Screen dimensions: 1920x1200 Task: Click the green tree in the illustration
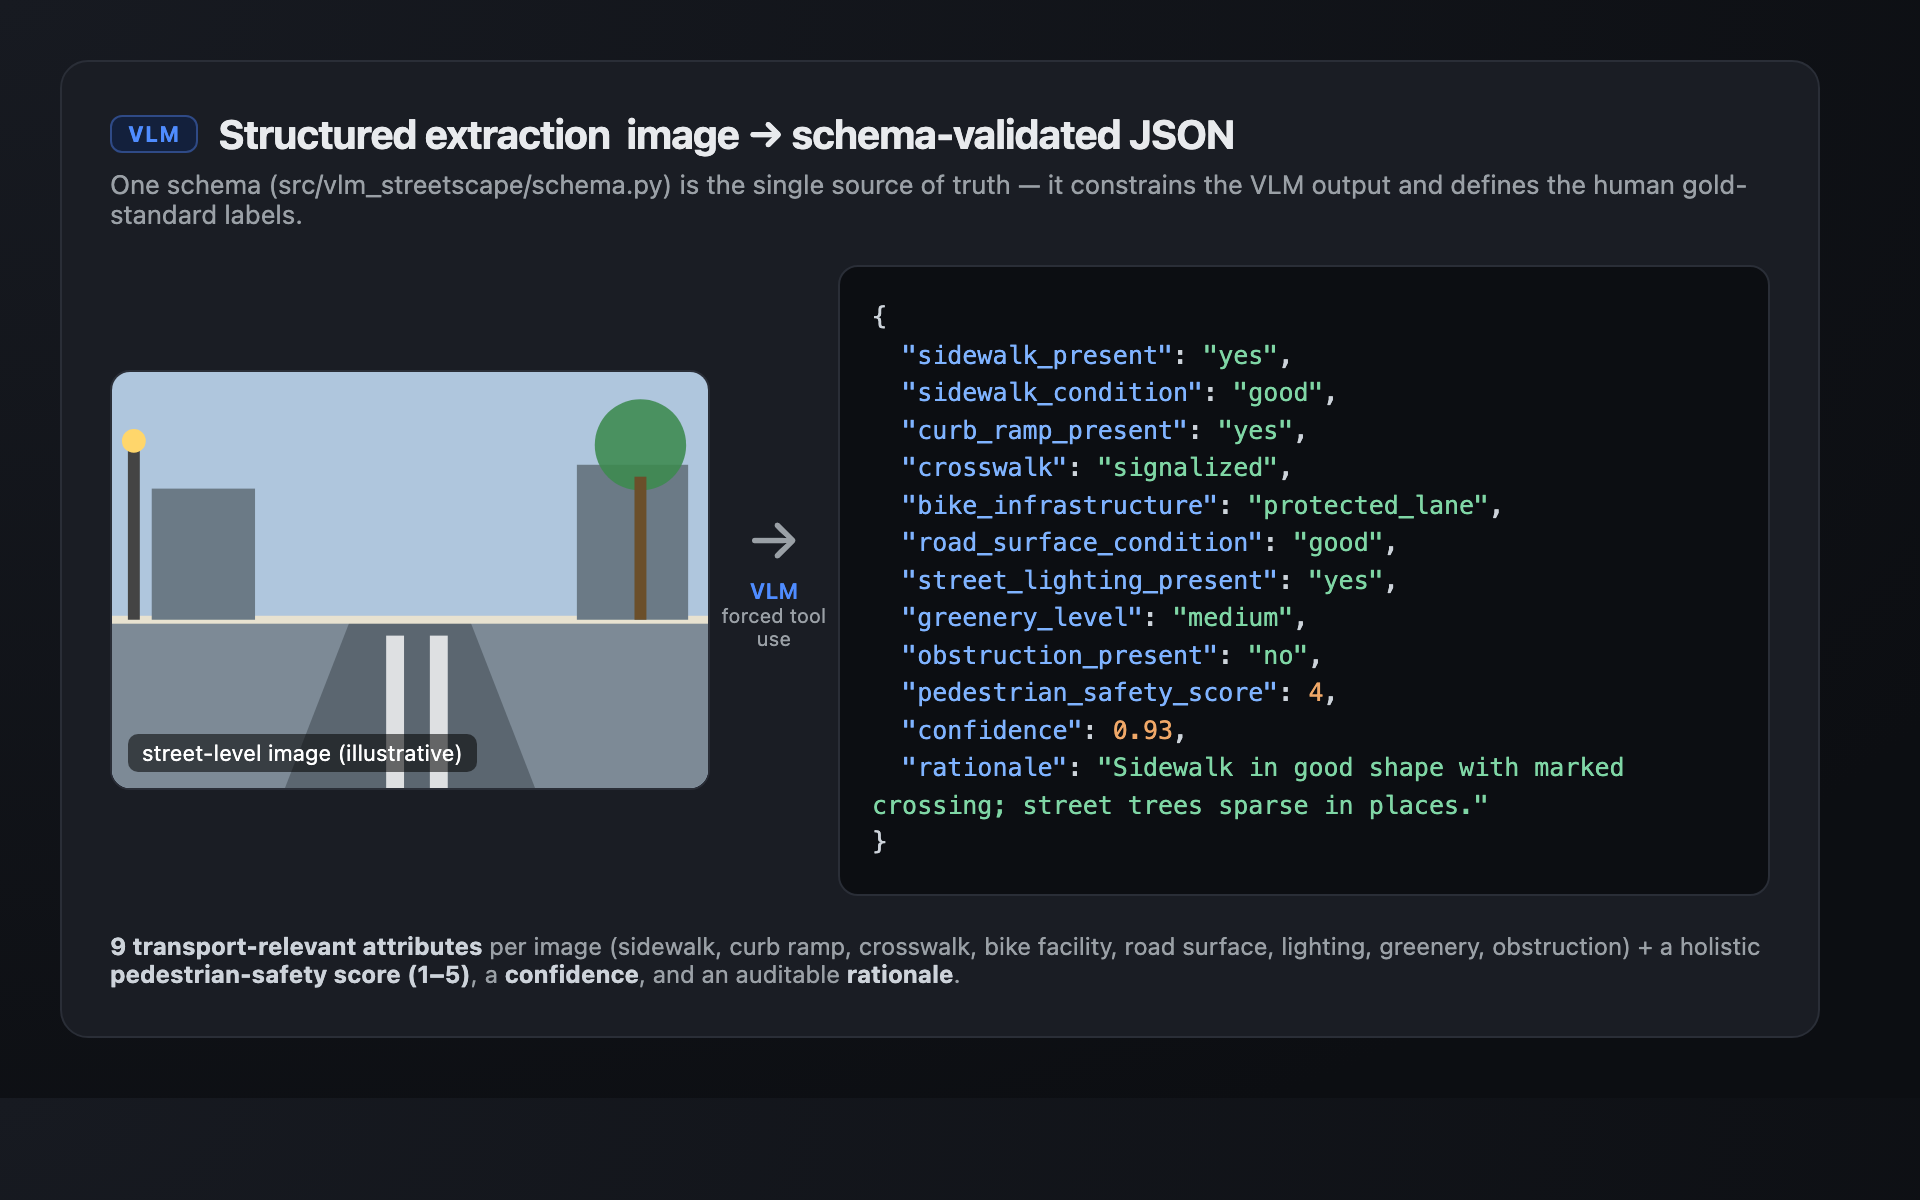pyautogui.click(x=640, y=446)
